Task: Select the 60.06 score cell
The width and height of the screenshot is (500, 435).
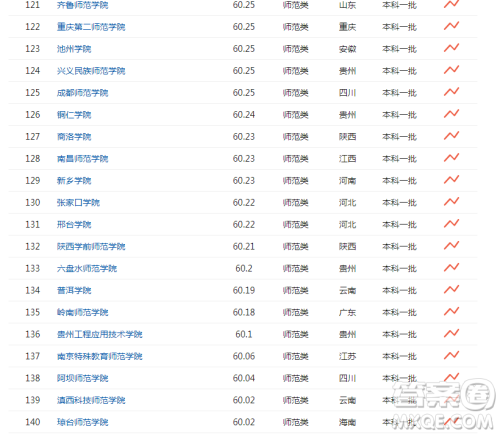Action: [x=244, y=356]
